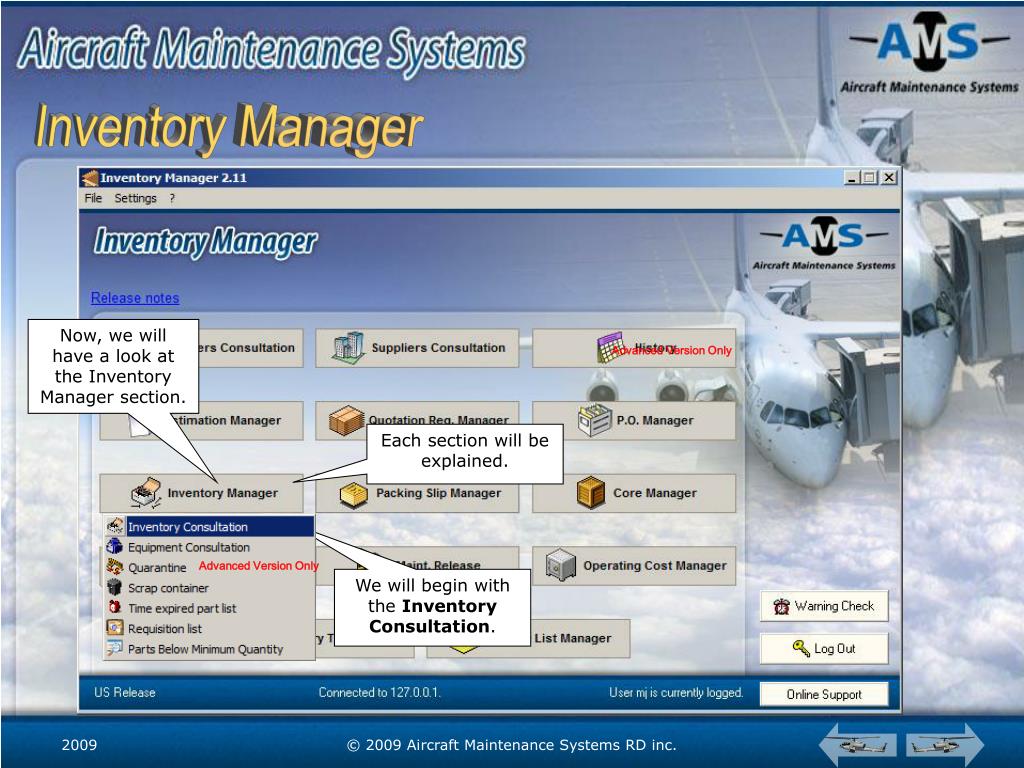Click the Equipment Consultation icon
Image resolution: width=1024 pixels, height=768 pixels.
(x=115, y=546)
